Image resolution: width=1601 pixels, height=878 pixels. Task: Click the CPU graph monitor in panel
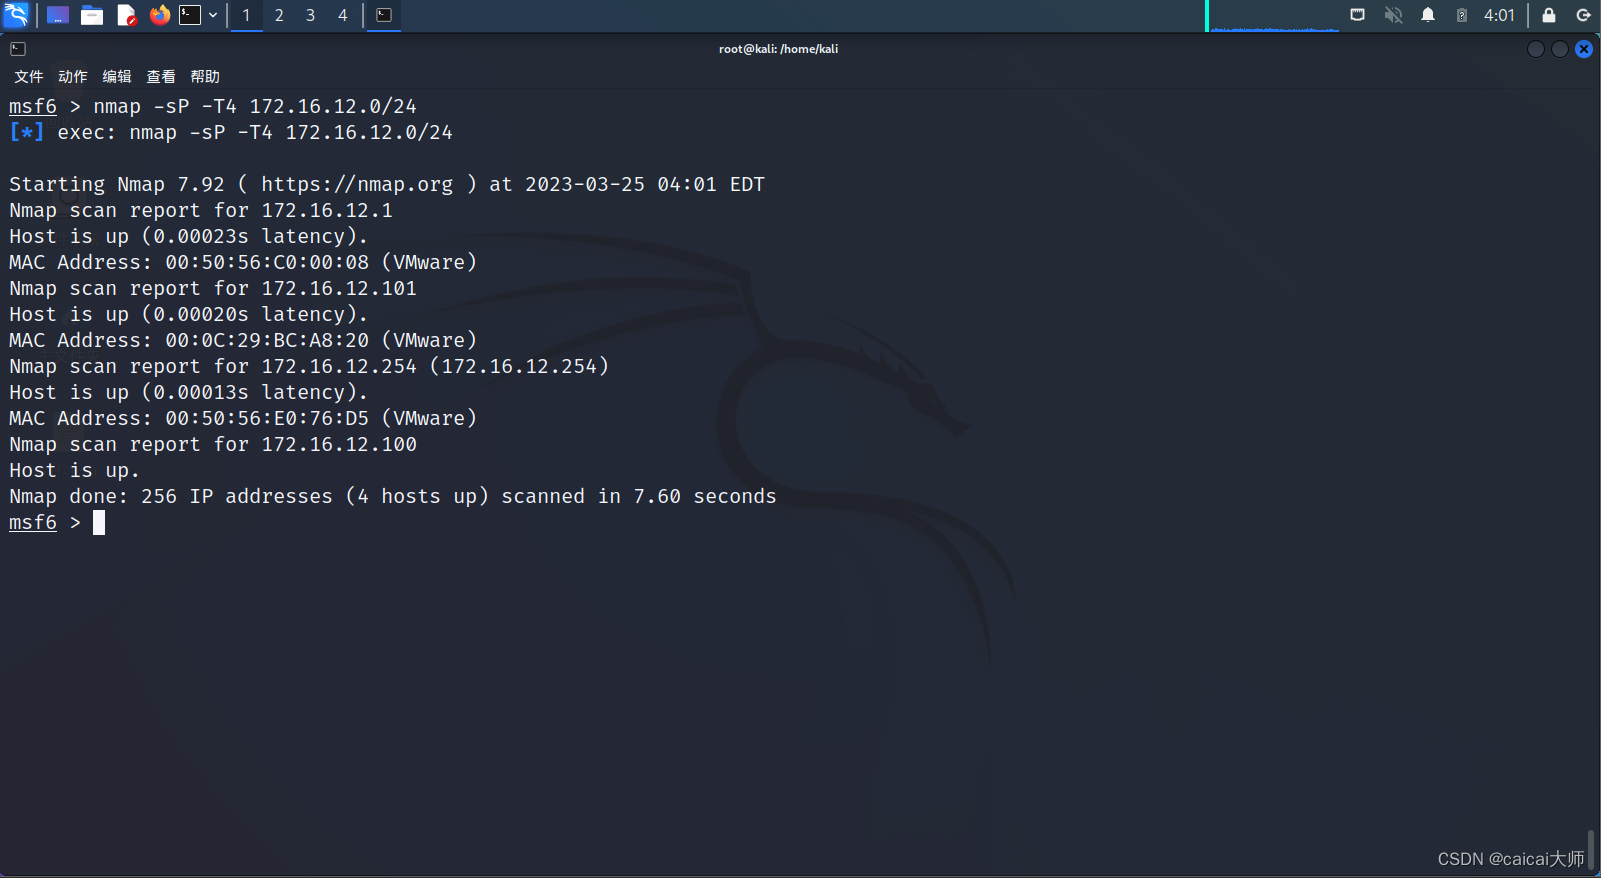1273,16
